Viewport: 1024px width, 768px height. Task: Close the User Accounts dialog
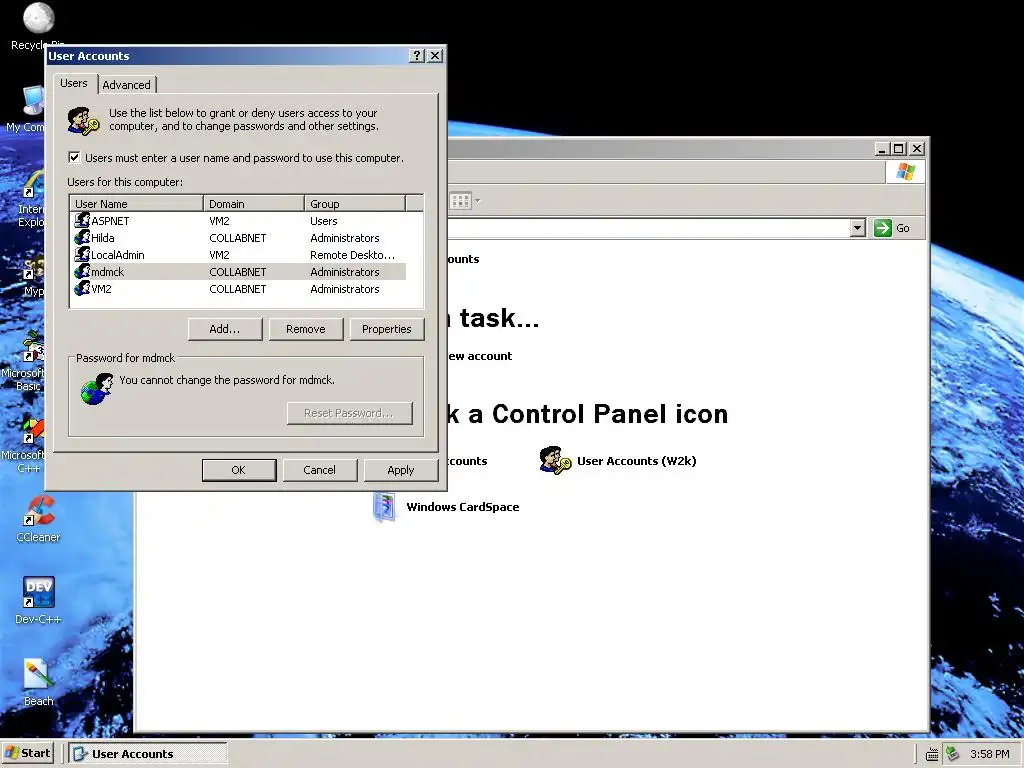pos(435,56)
